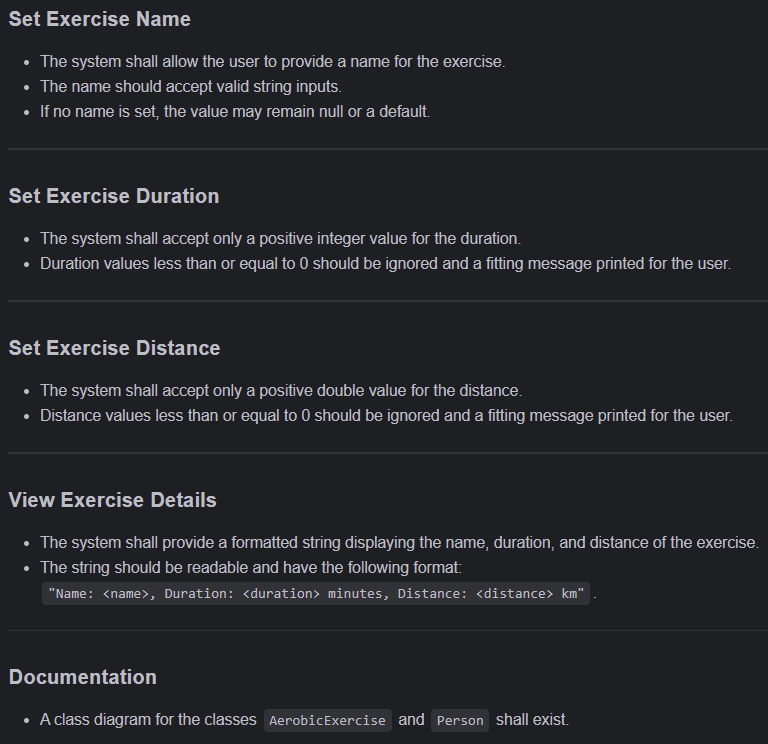Click the bullet about providing an exercise name

coord(272,62)
